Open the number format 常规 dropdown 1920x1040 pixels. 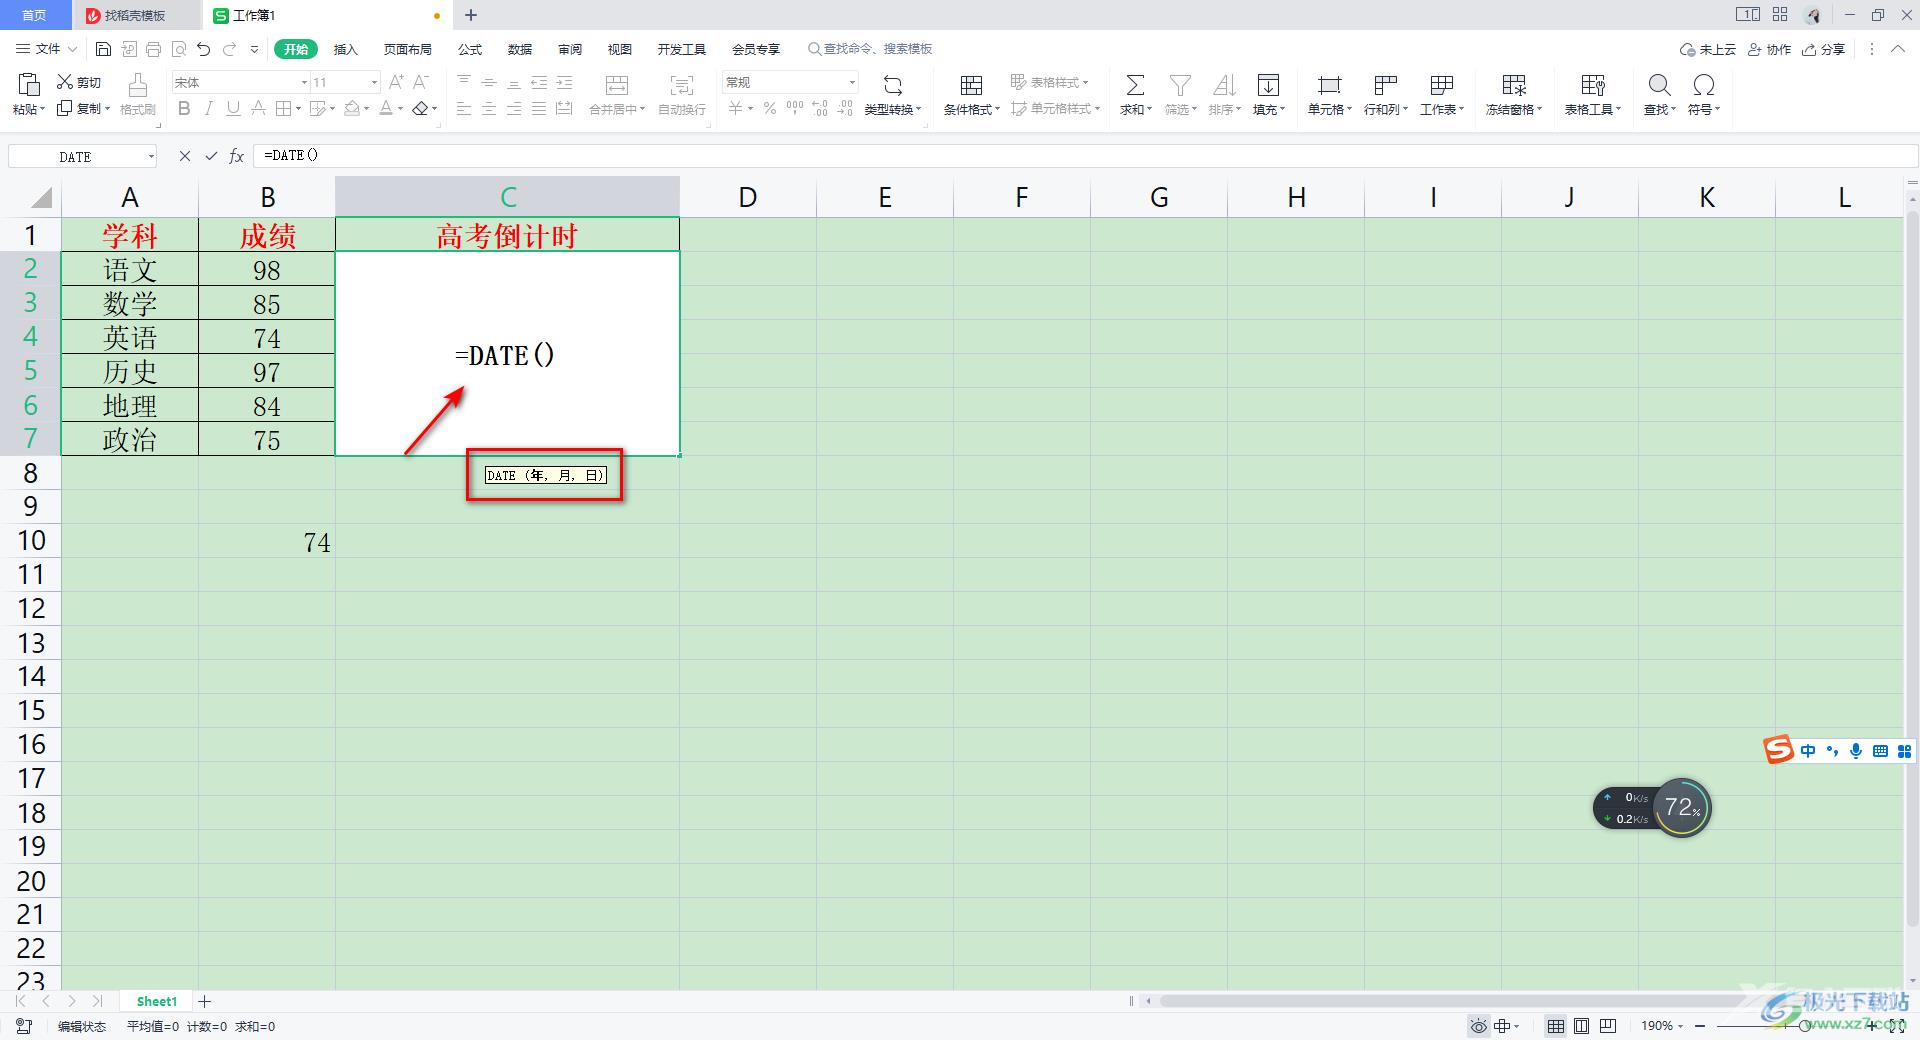click(x=852, y=82)
